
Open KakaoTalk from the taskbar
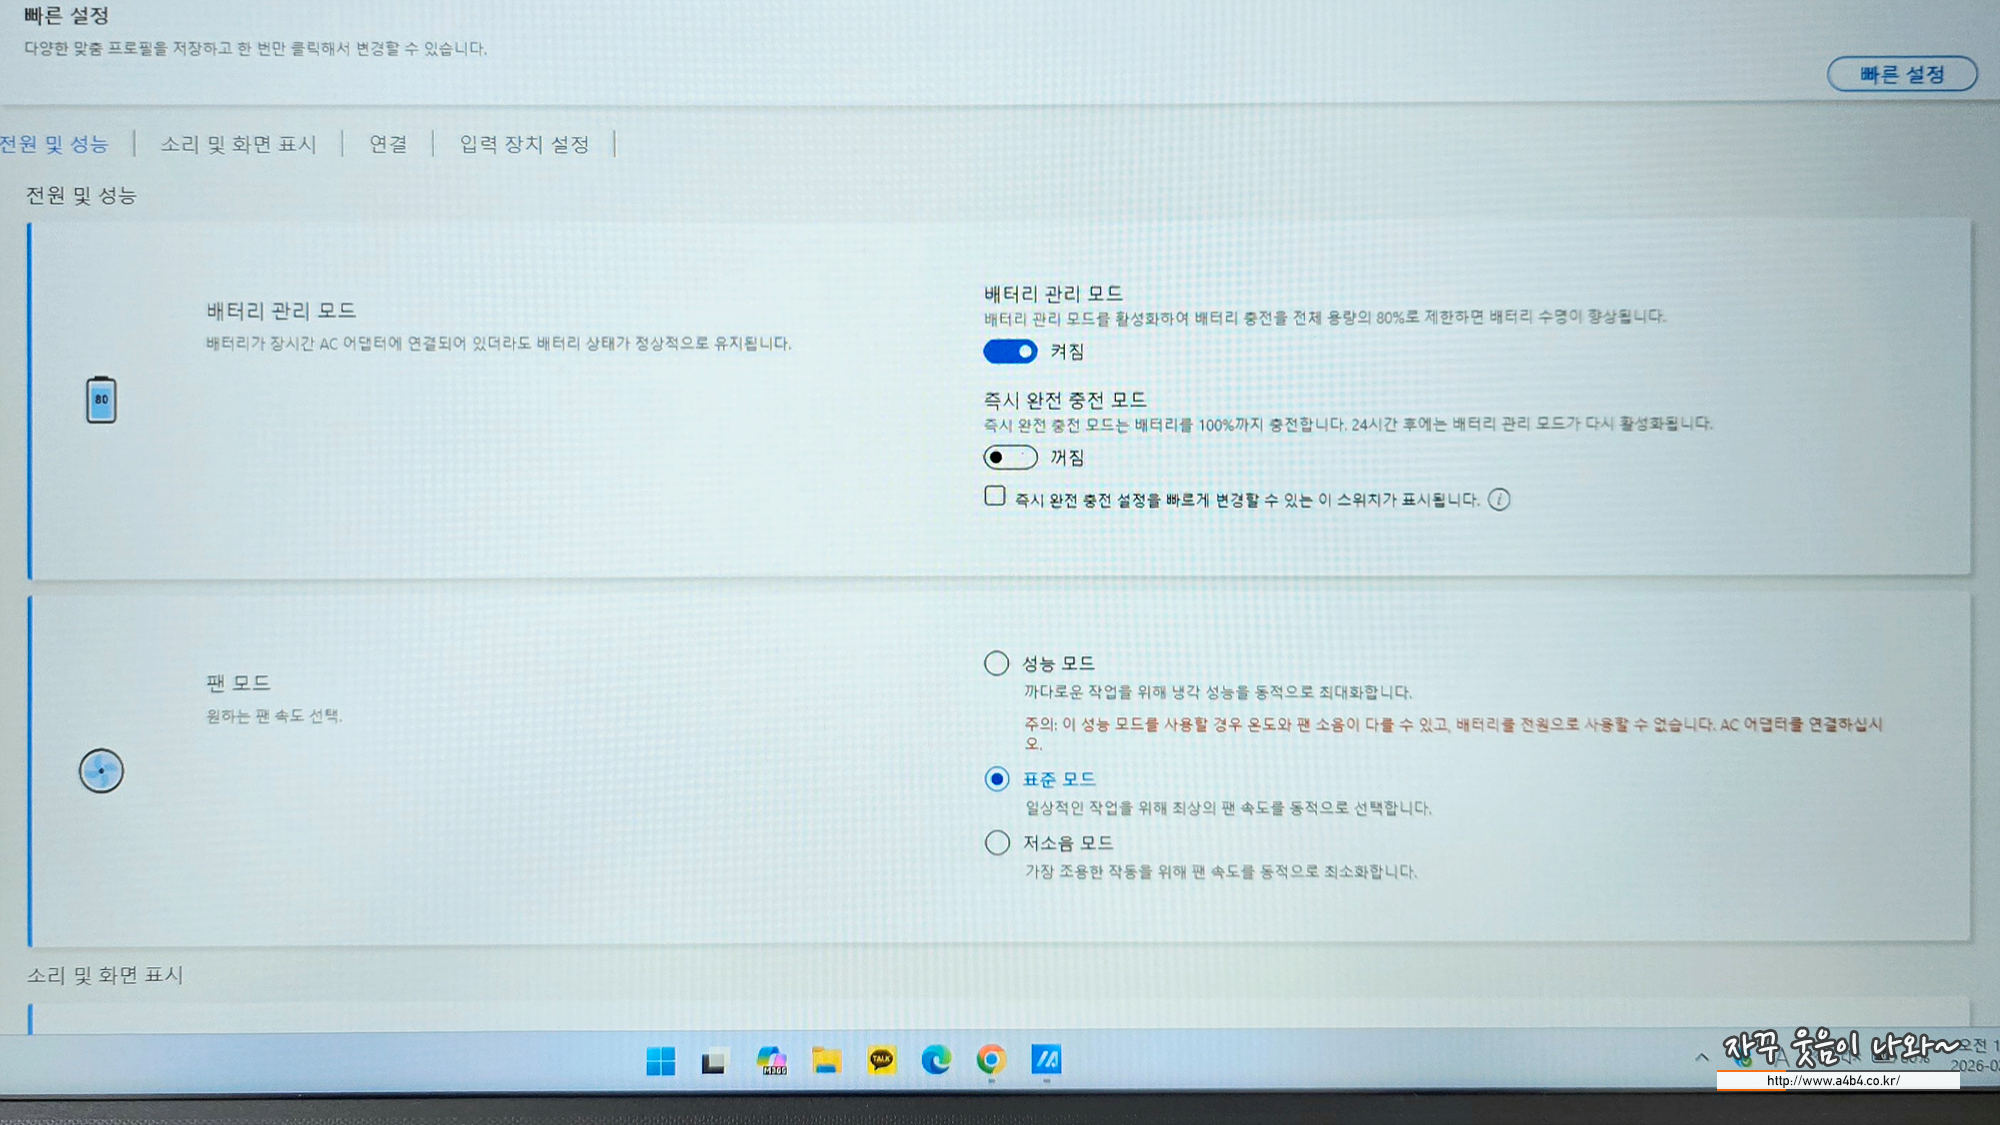coord(881,1060)
